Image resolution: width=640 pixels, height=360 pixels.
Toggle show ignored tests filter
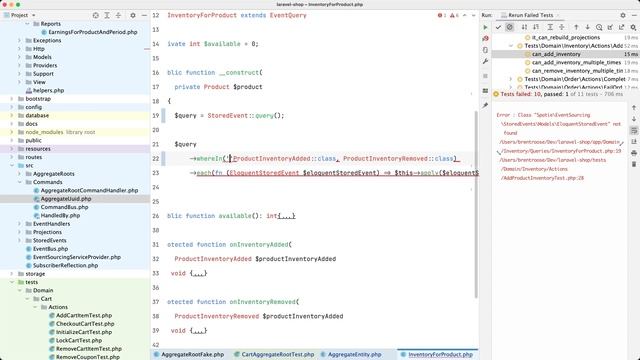point(510,27)
